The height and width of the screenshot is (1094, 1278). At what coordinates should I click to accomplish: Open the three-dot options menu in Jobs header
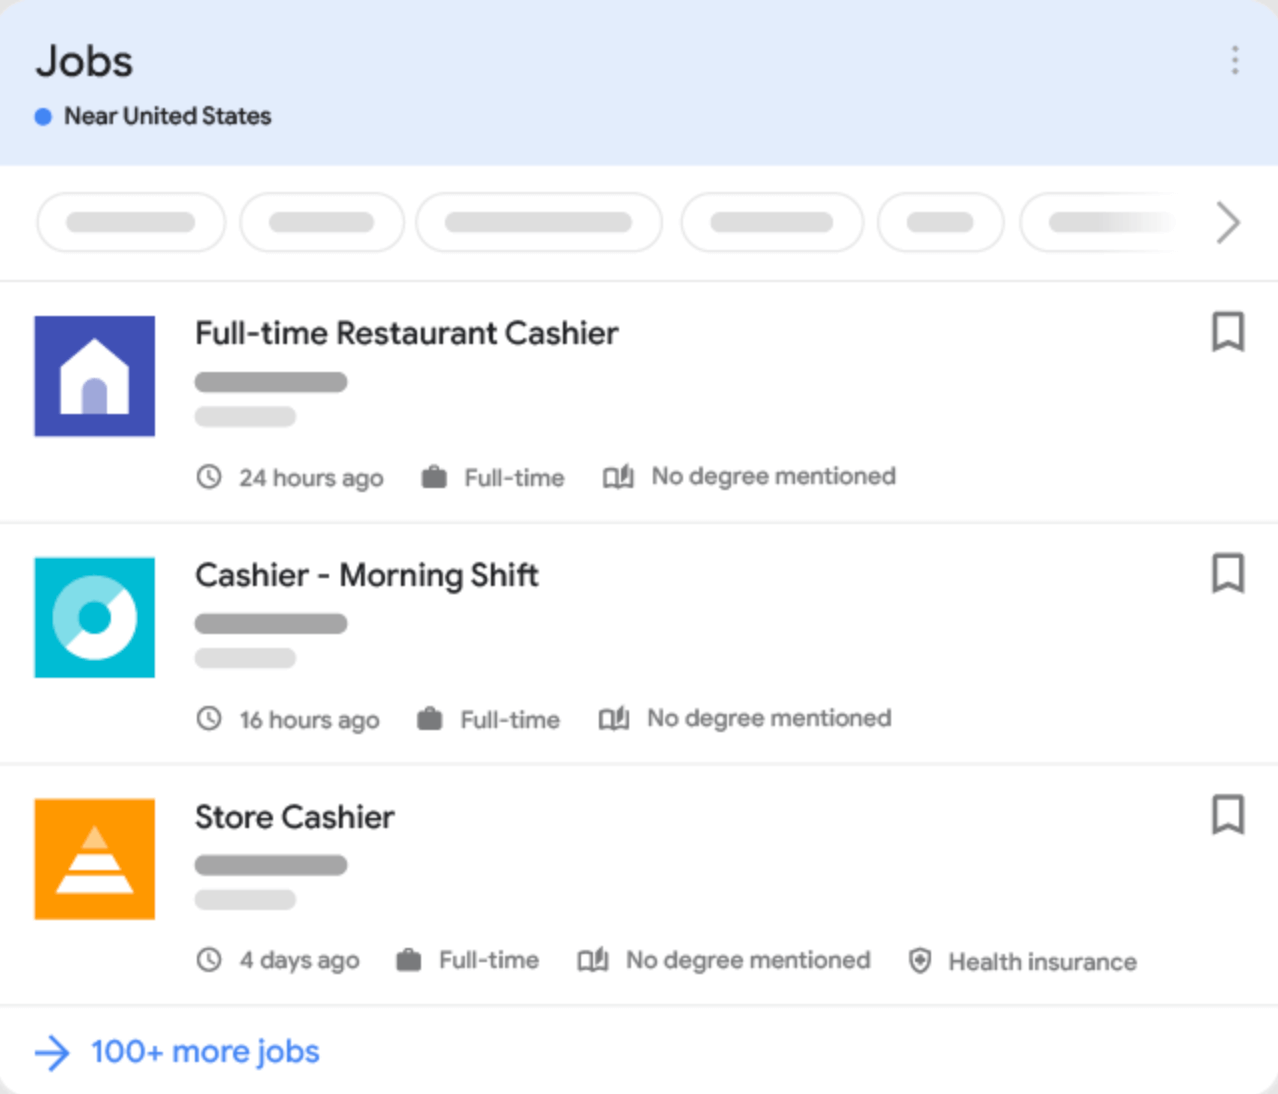(1235, 60)
